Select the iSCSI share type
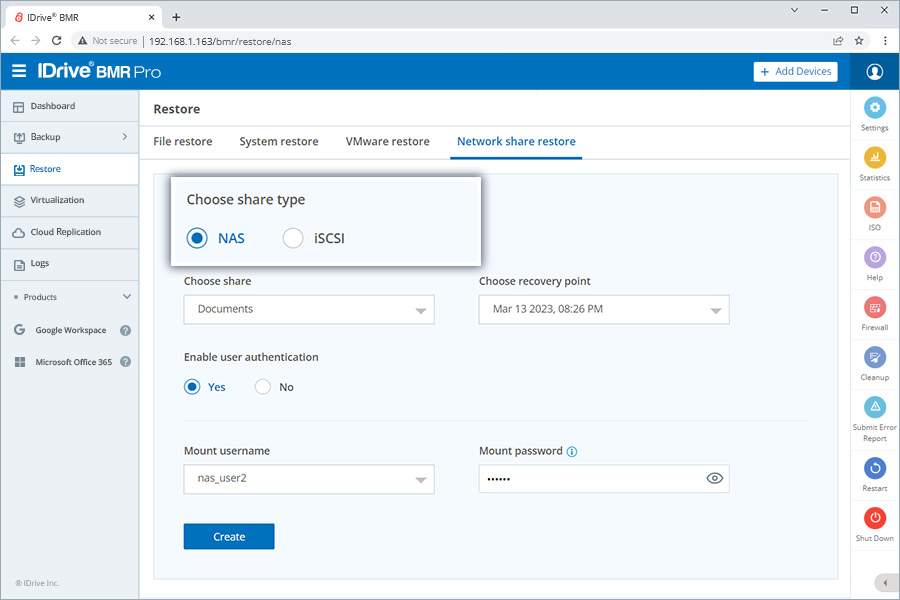 [293, 238]
